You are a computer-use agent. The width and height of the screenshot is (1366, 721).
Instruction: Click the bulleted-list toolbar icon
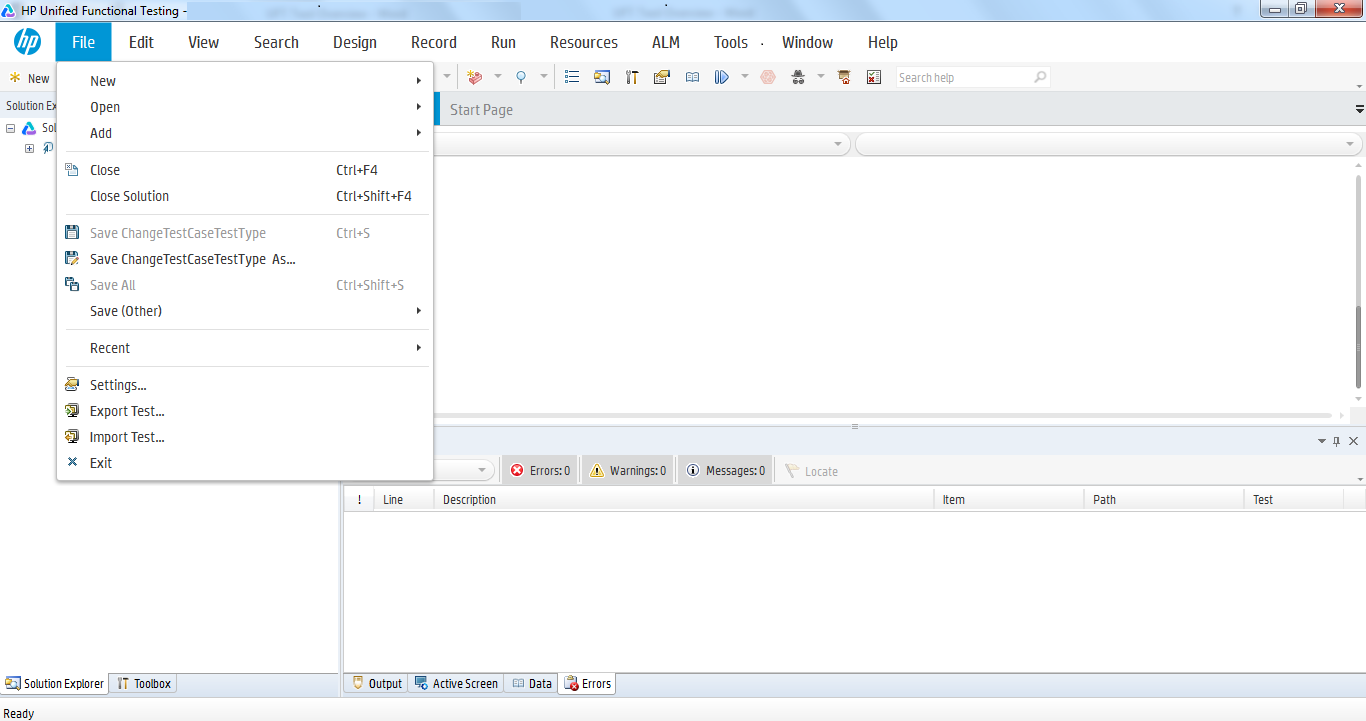coord(572,76)
